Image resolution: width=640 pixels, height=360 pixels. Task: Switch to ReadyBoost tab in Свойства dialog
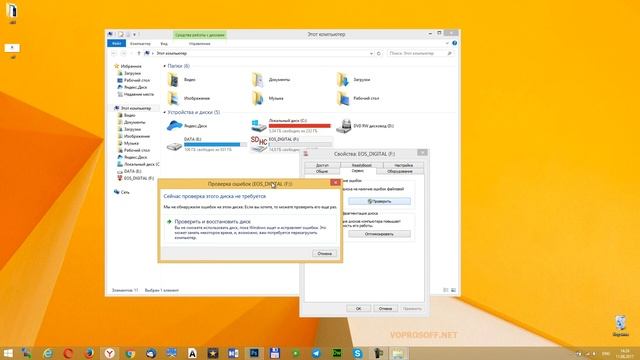coord(362,165)
